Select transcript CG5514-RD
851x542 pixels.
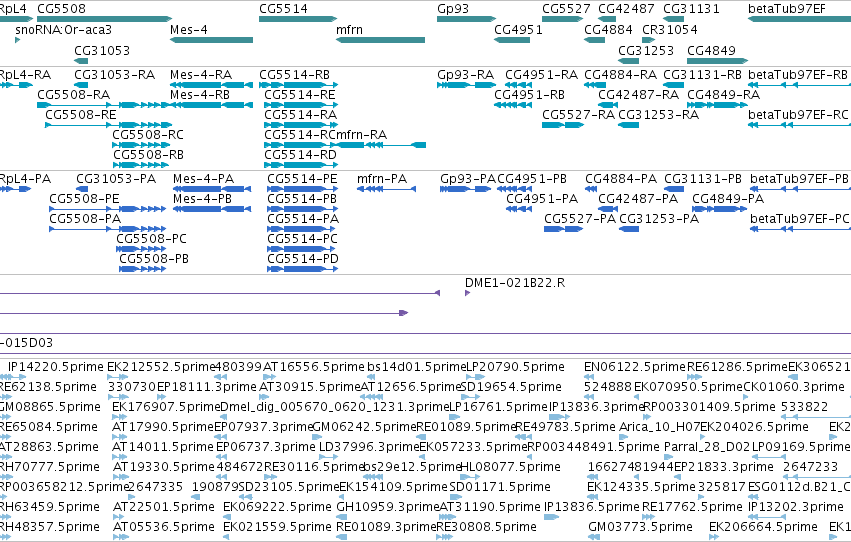[300, 155]
